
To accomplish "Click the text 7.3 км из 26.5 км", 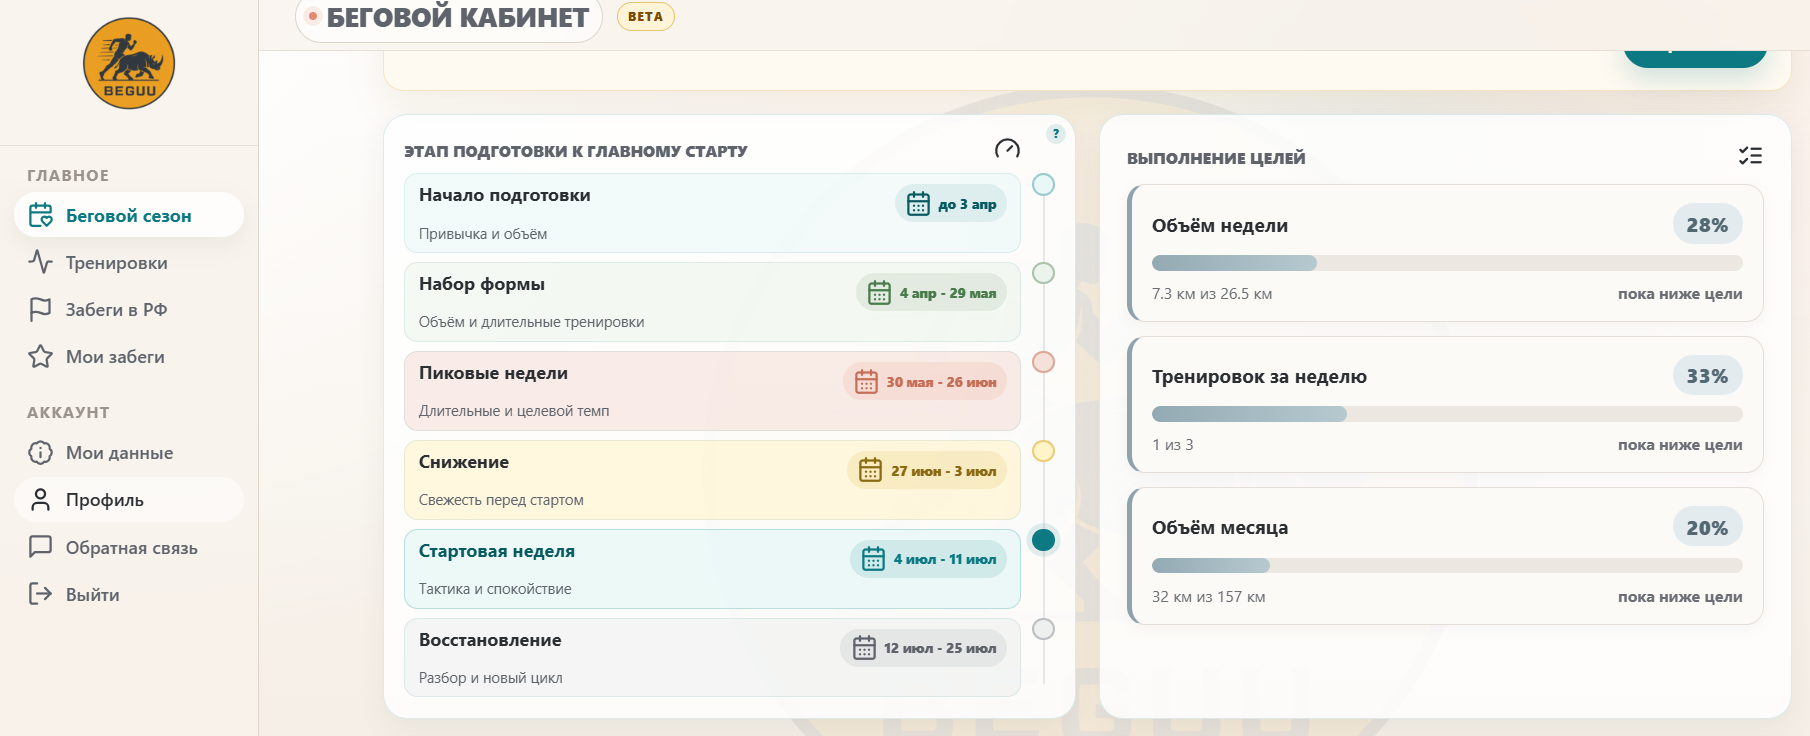I will coord(1212,294).
